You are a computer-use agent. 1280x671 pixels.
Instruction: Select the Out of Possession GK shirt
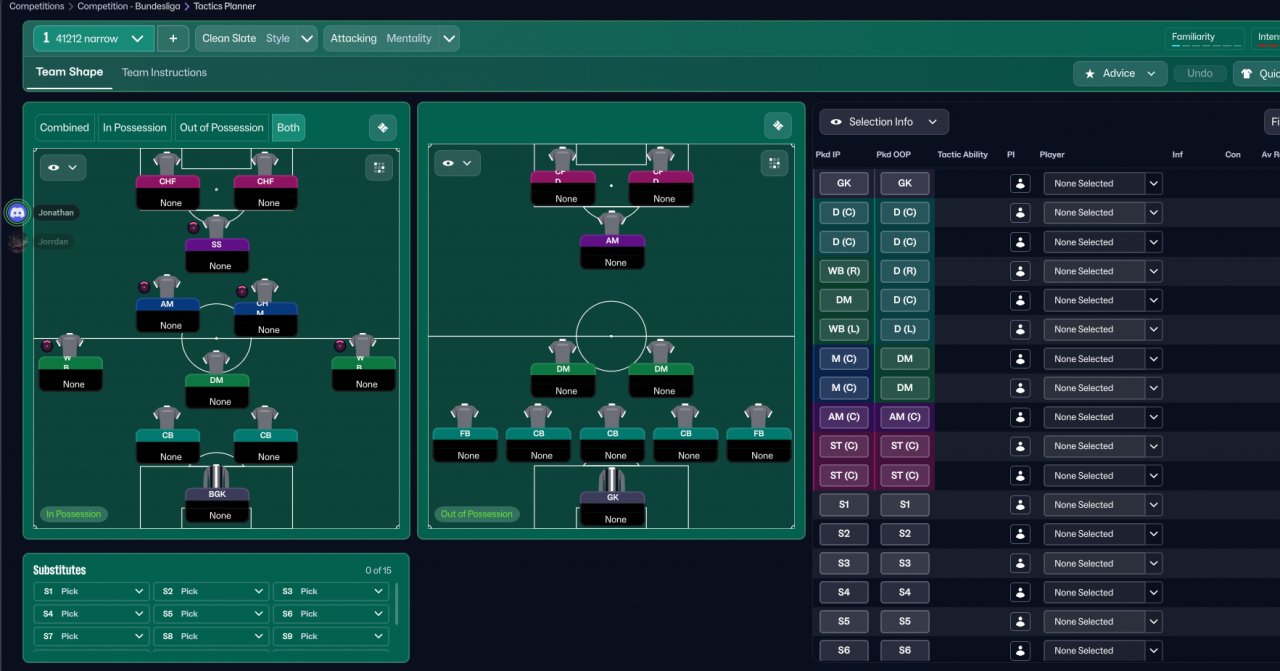612,481
